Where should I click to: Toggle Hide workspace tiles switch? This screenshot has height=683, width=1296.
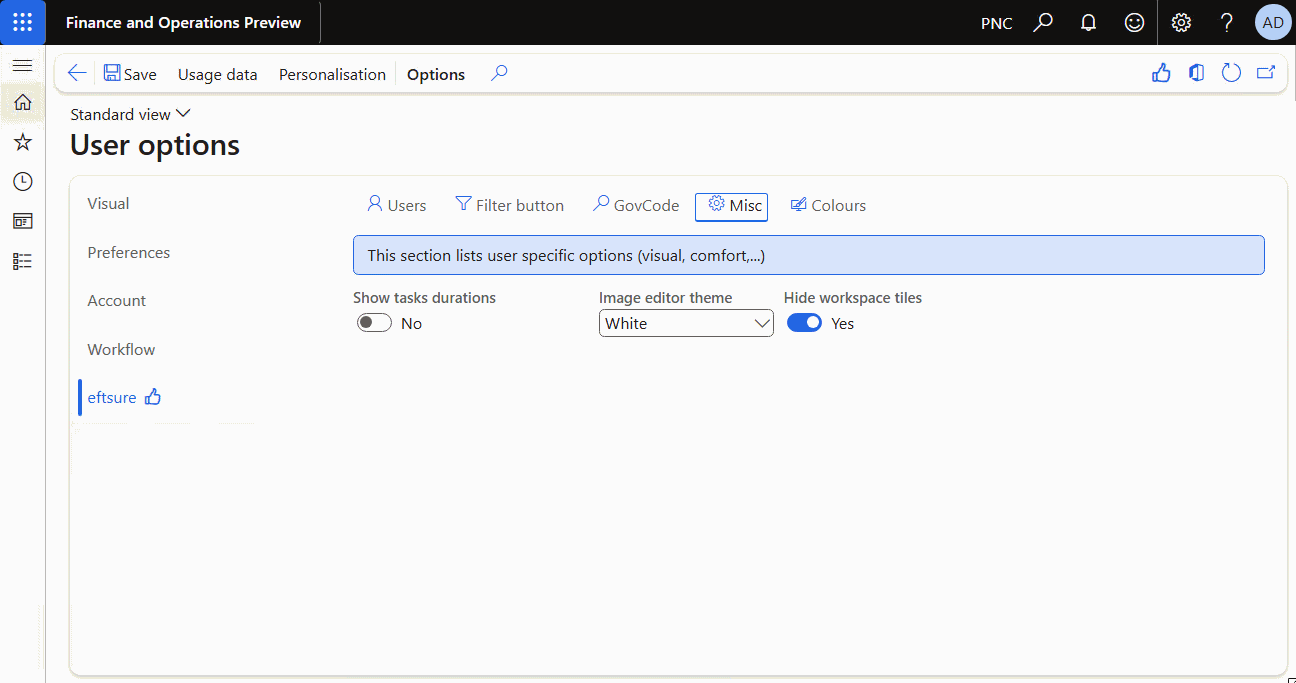click(x=804, y=323)
